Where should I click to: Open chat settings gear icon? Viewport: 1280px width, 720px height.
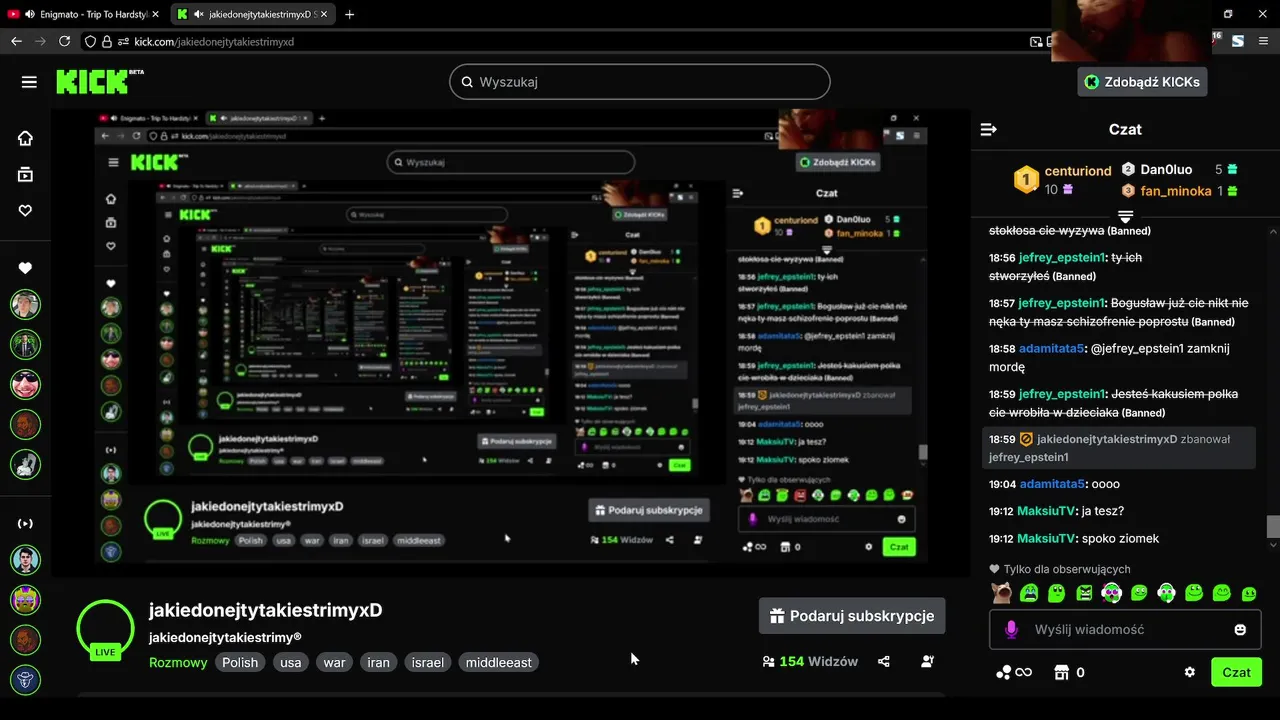[1189, 672]
